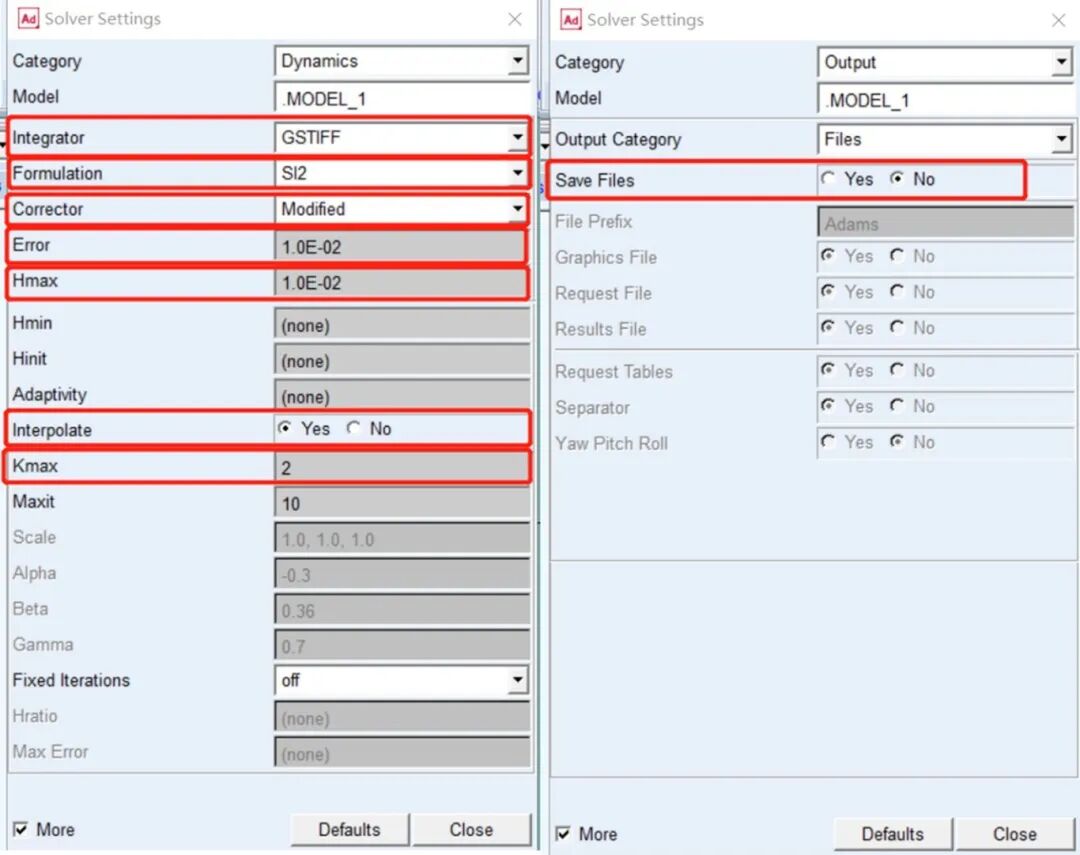Open the Formulation dropdown set to SI2

[x=402, y=174]
